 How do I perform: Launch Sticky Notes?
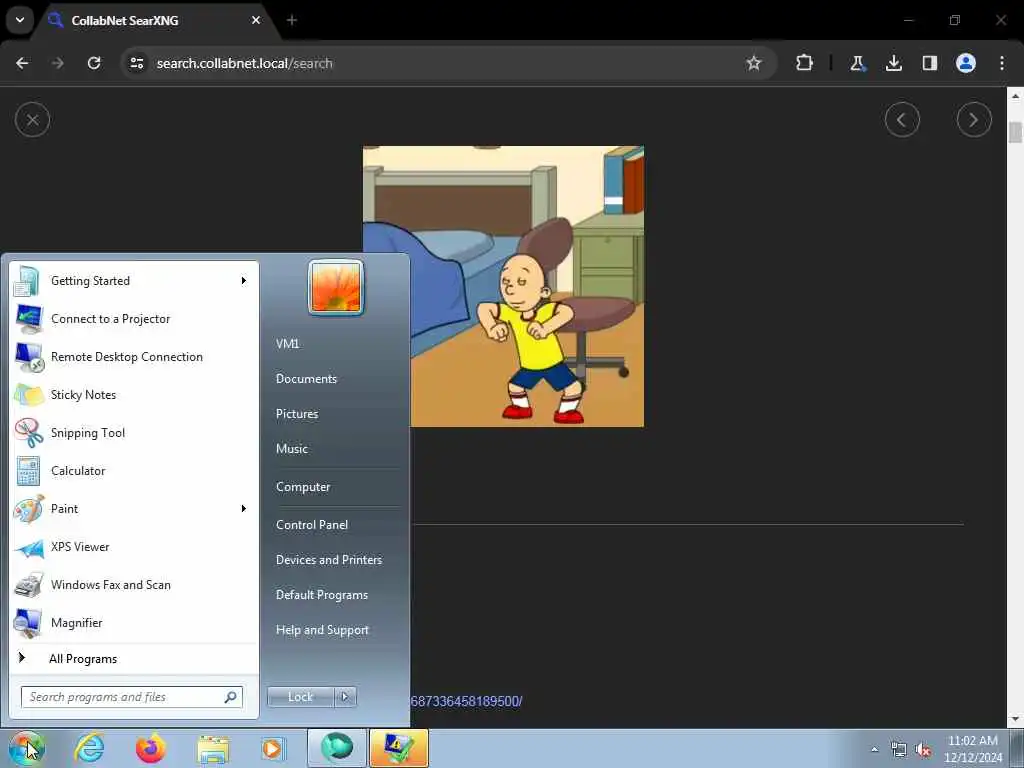point(134,394)
